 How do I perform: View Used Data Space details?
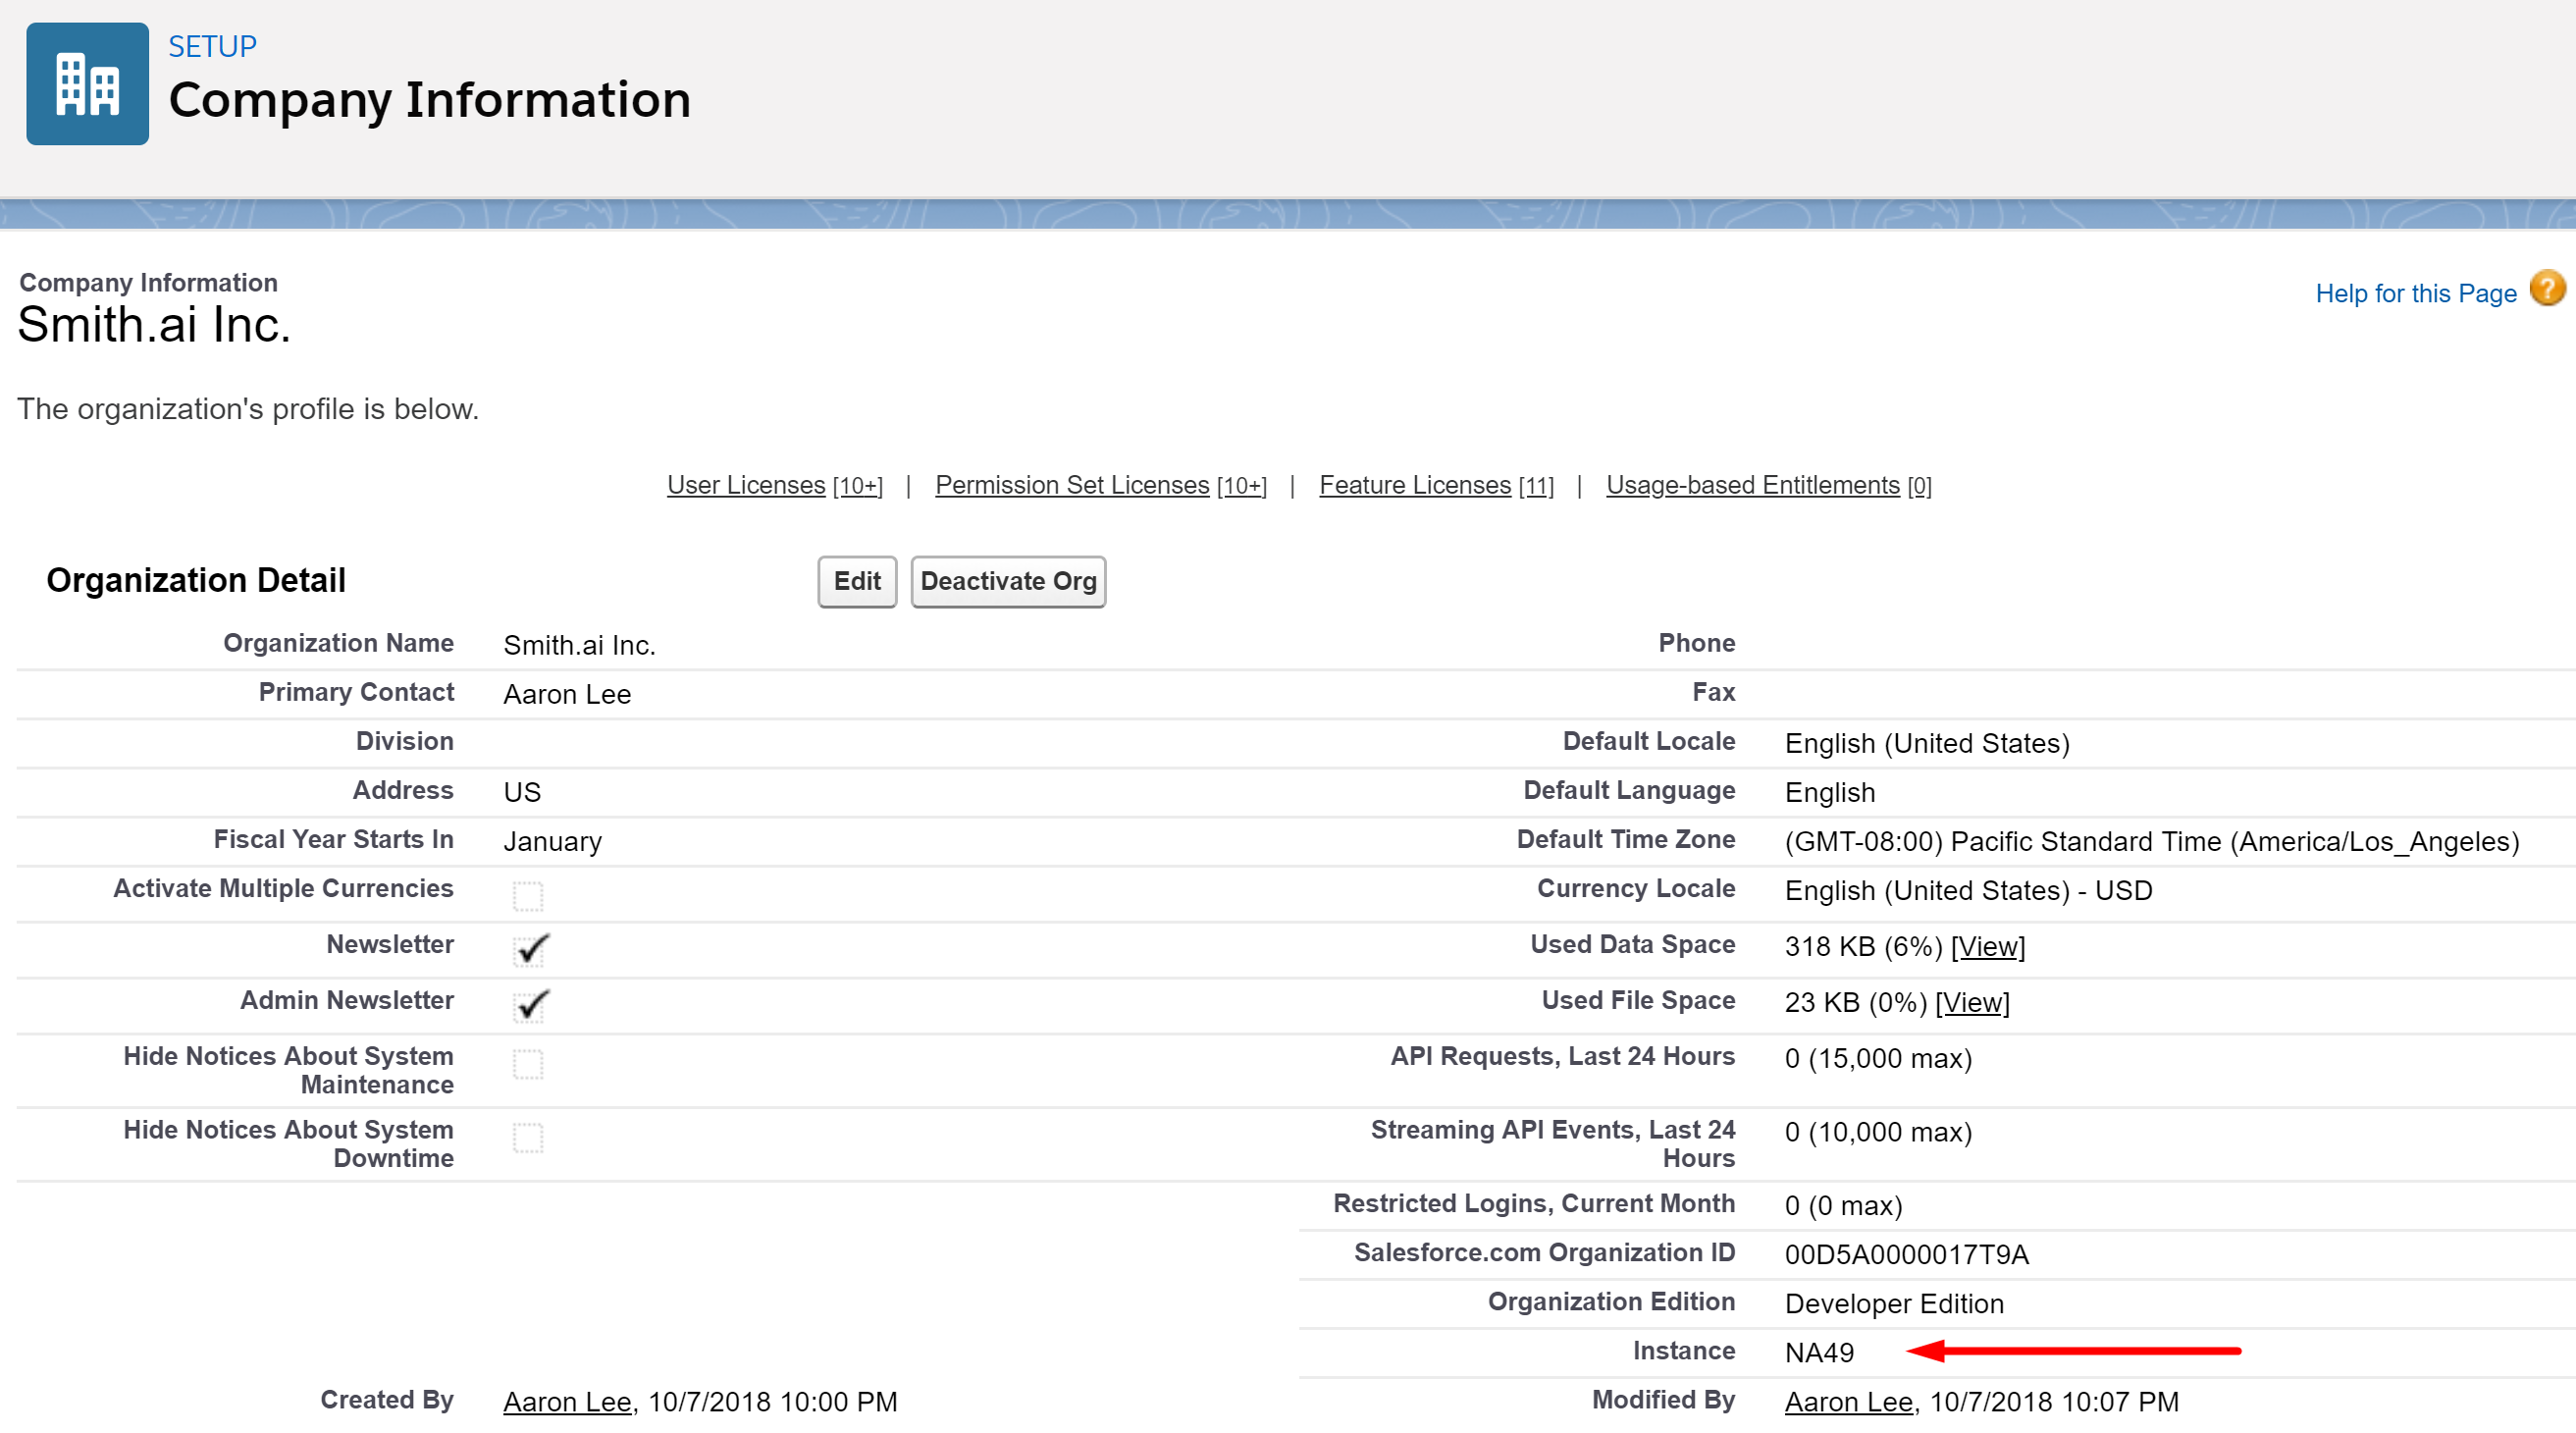[x=1988, y=946]
